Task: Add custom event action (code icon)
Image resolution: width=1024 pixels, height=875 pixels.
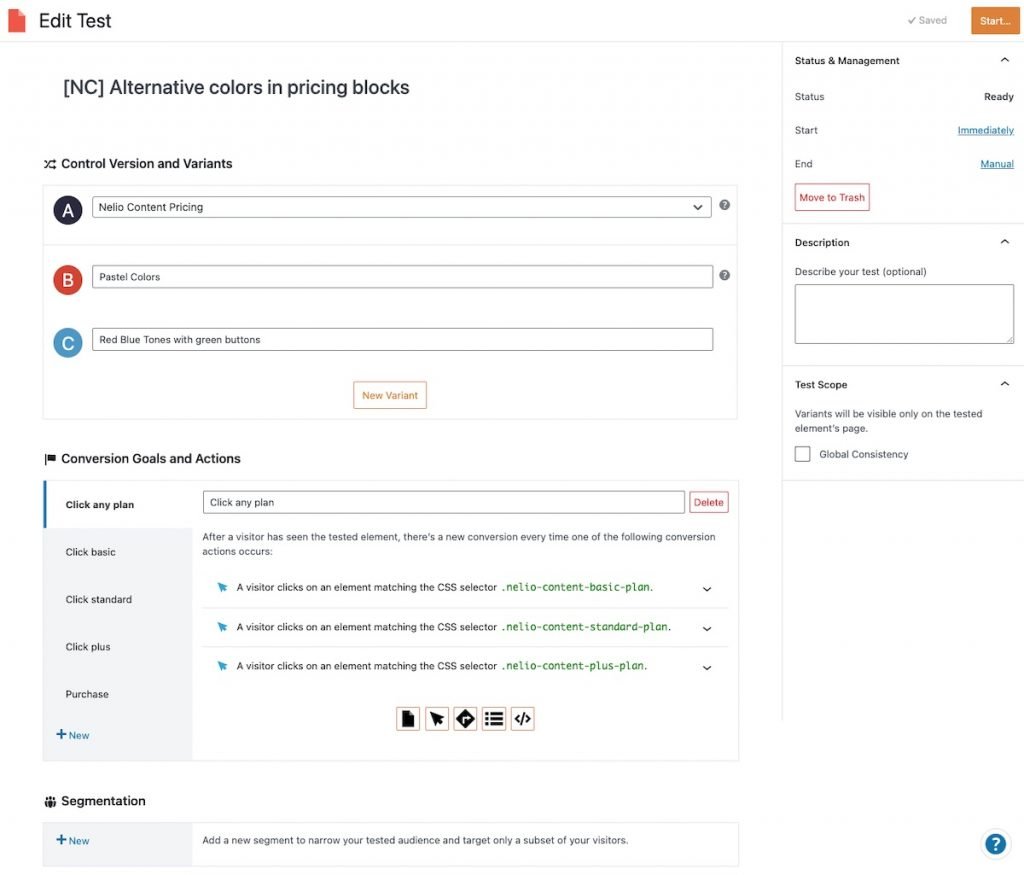Action: click(x=522, y=718)
